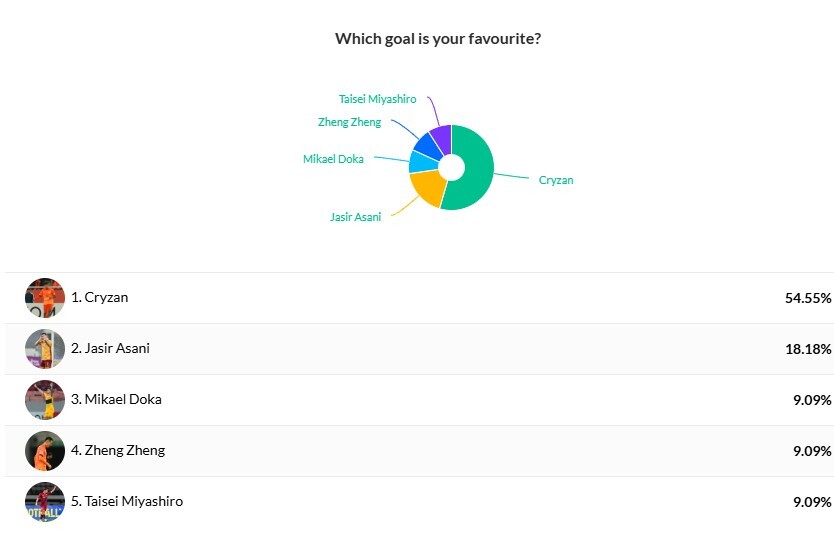834x544 pixels.
Task: Click the 'Which goal is your favourite?' heading
Action: [x=438, y=39]
